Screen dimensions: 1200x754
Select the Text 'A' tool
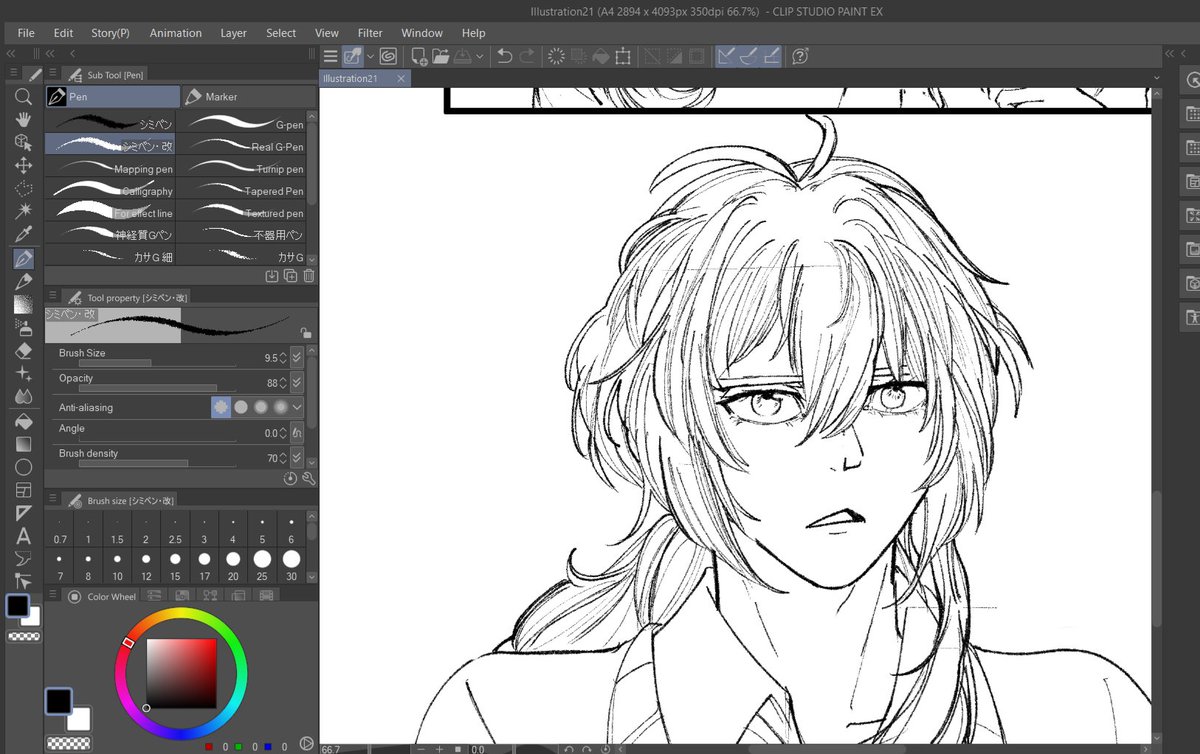pos(24,536)
